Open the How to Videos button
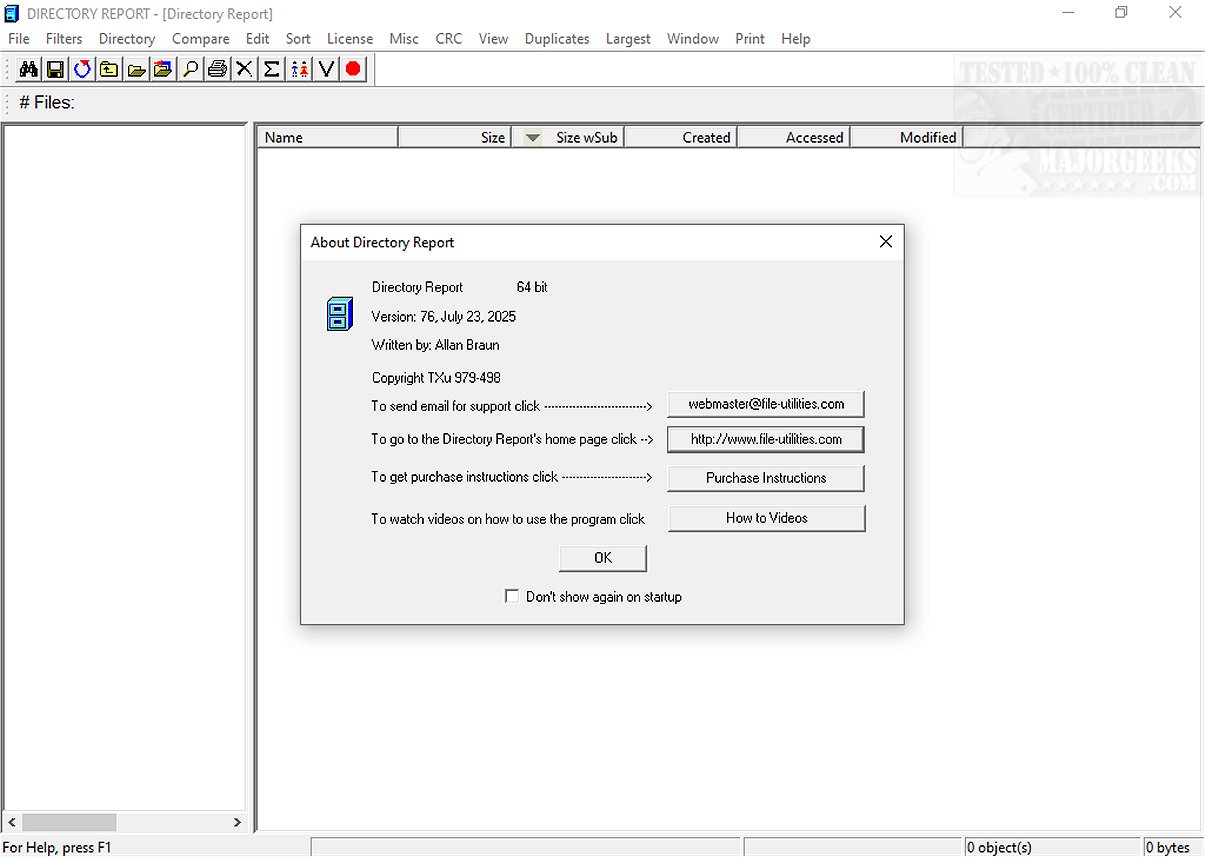The image size is (1205, 857). click(x=766, y=518)
